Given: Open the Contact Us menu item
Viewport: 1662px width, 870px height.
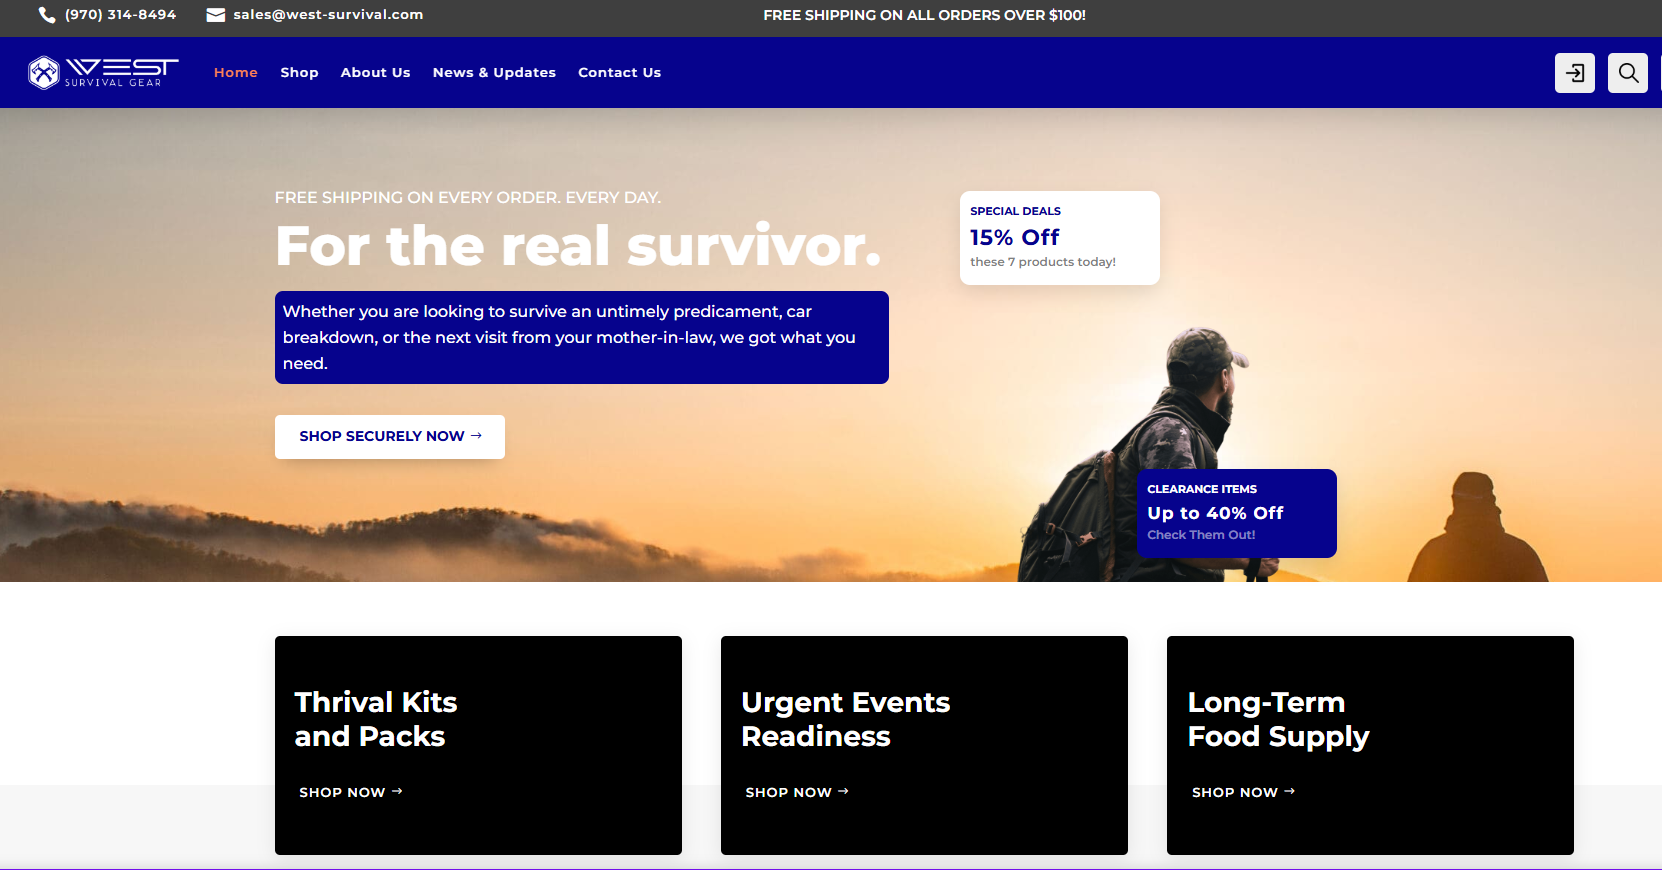Looking at the screenshot, I should (619, 73).
